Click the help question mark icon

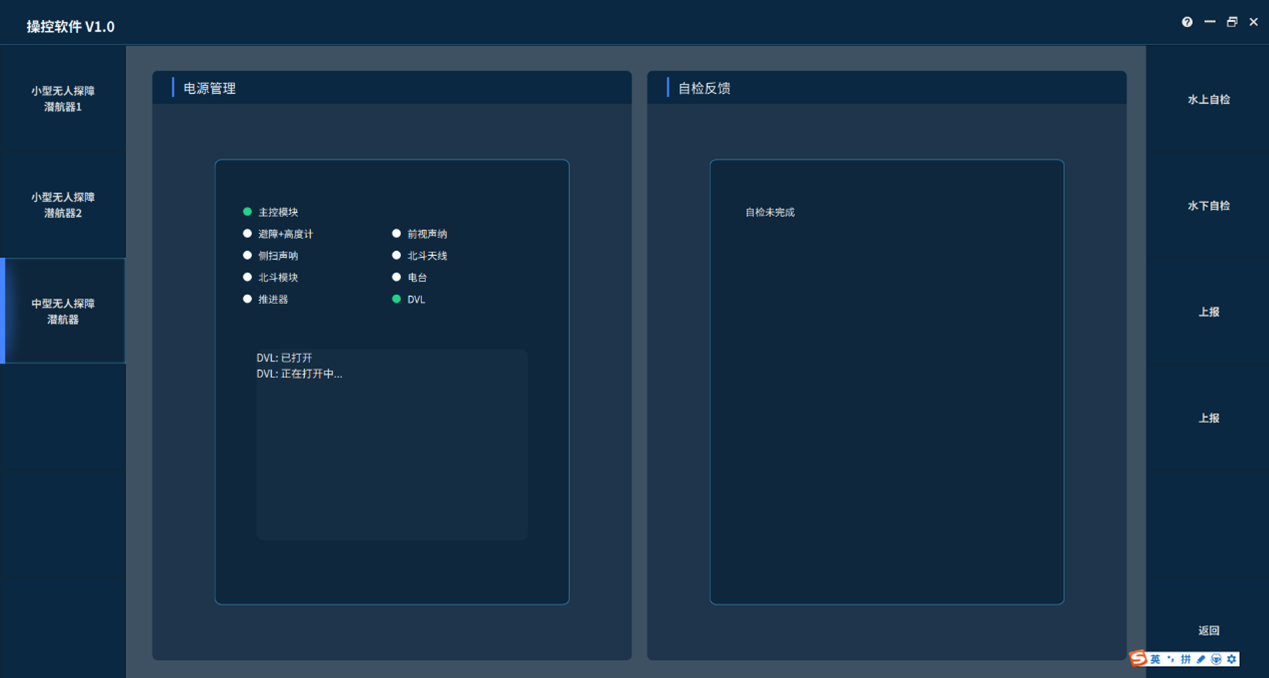(1187, 22)
